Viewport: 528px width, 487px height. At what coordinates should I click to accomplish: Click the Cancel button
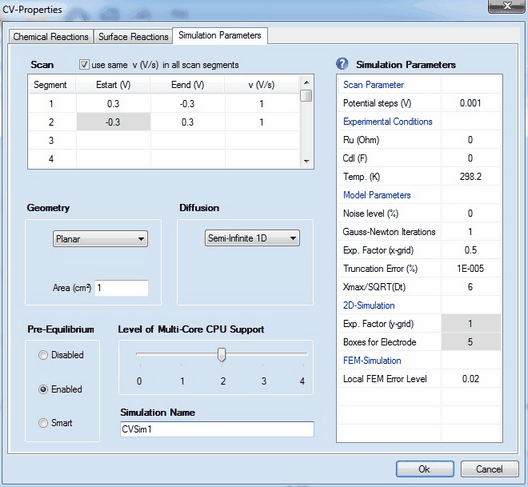pyautogui.click(x=489, y=469)
